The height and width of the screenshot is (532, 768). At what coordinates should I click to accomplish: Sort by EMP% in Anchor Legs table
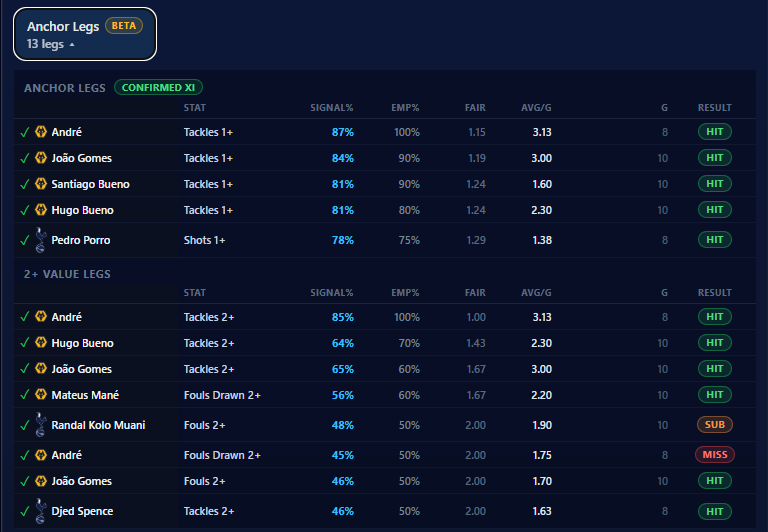click(405, 108)
